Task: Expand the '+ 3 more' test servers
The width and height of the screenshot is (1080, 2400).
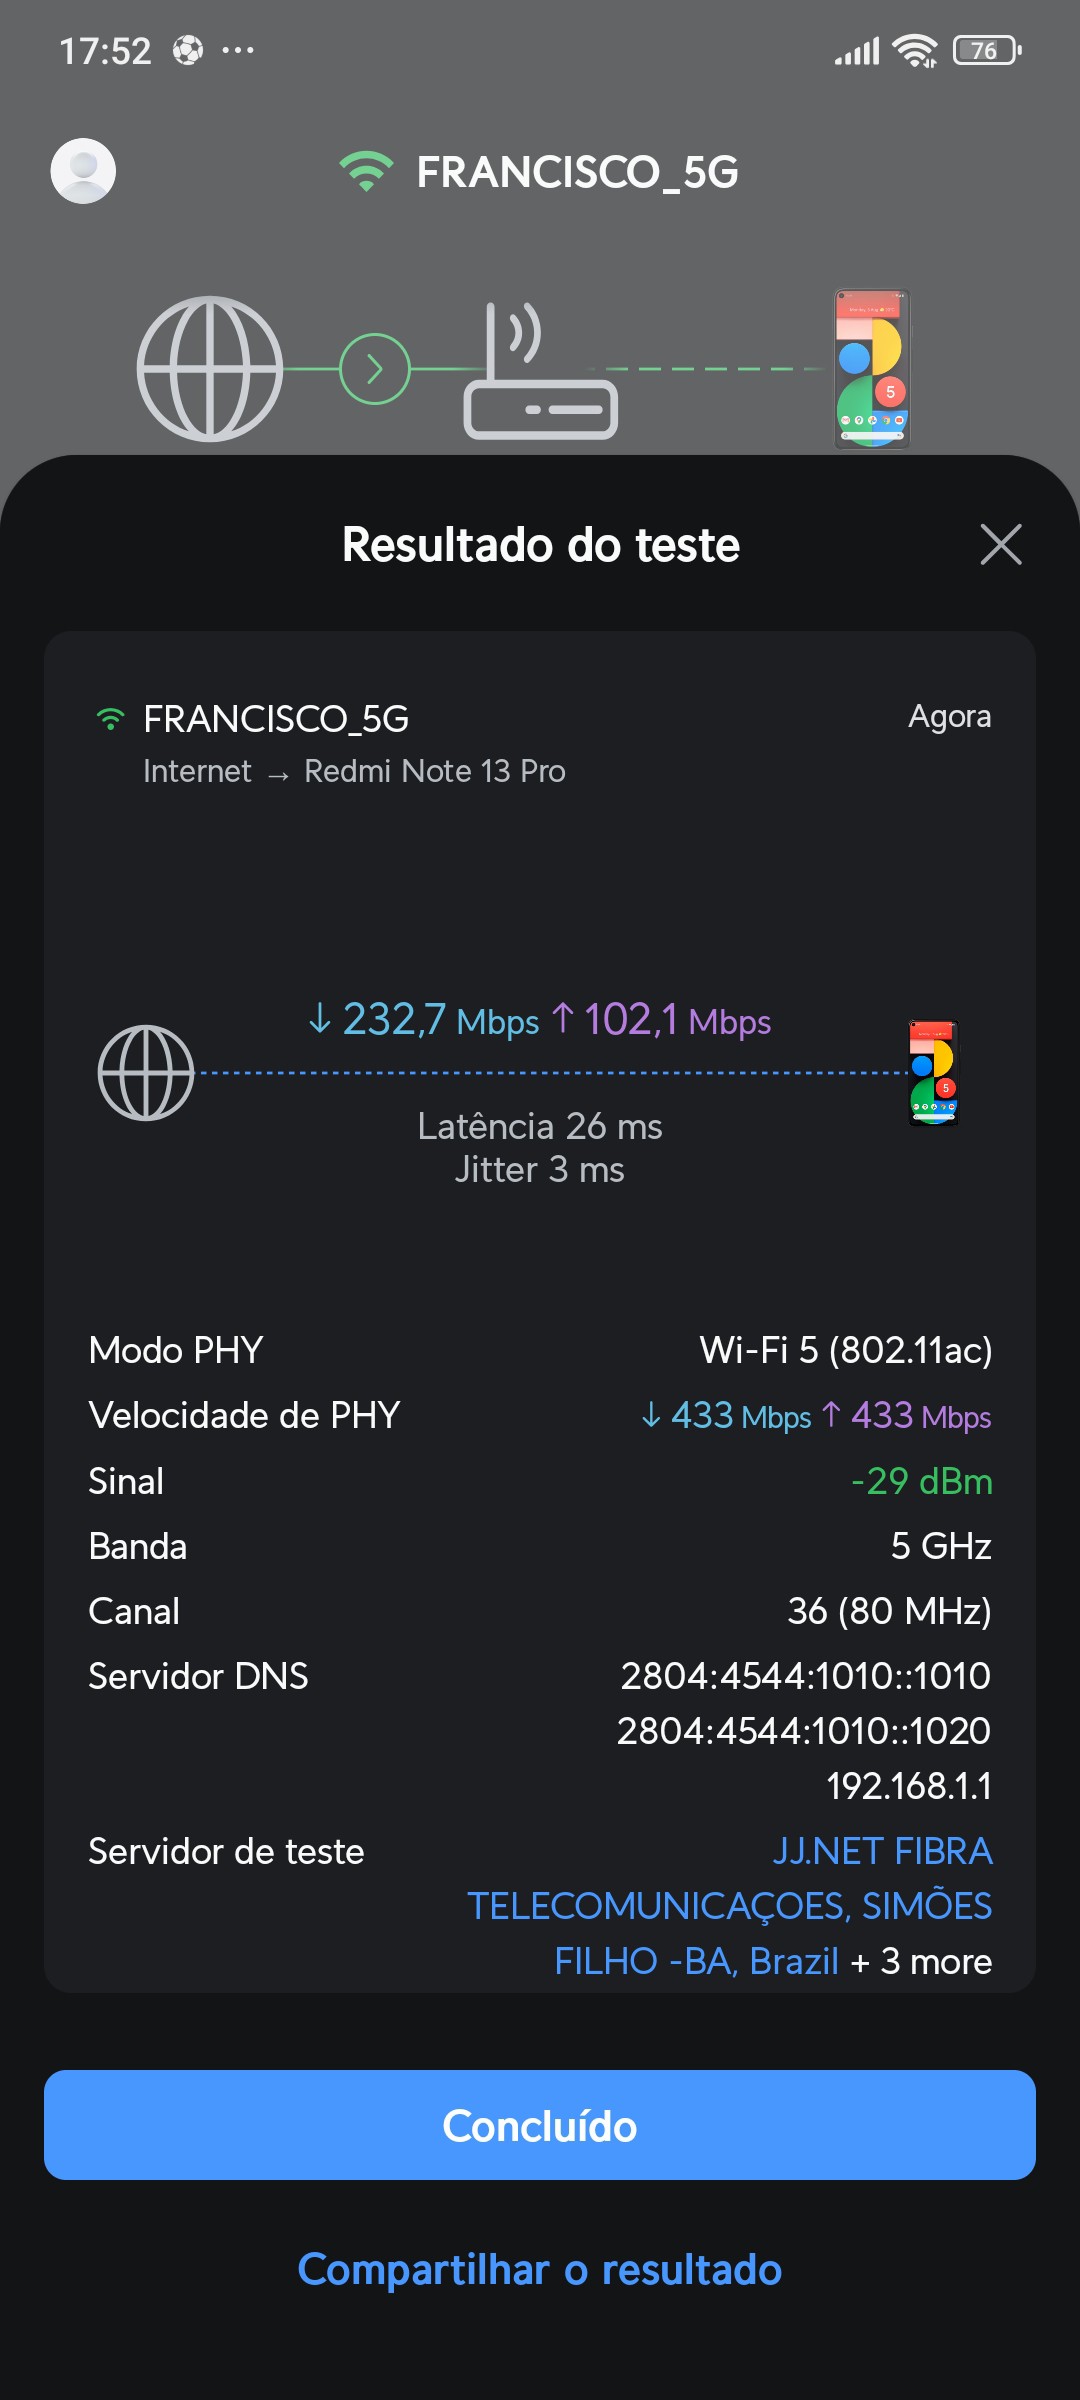Action: pyautogui.click(x=921, y=1961)
